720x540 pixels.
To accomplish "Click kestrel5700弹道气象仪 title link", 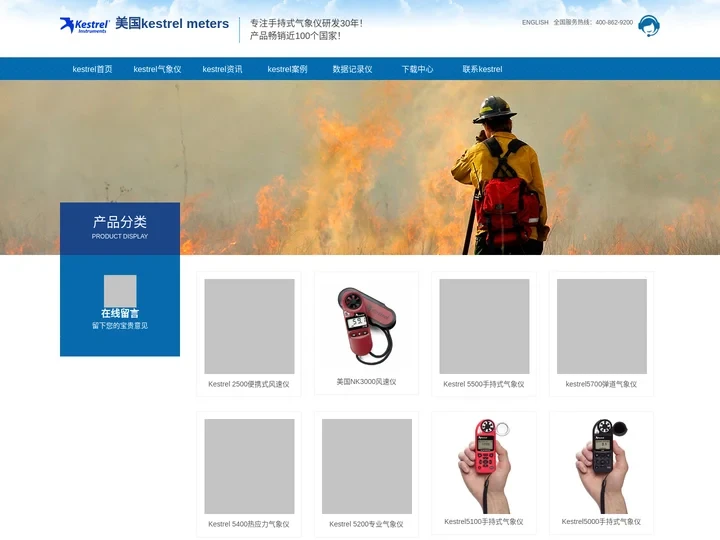I will (x=602, y=384).
